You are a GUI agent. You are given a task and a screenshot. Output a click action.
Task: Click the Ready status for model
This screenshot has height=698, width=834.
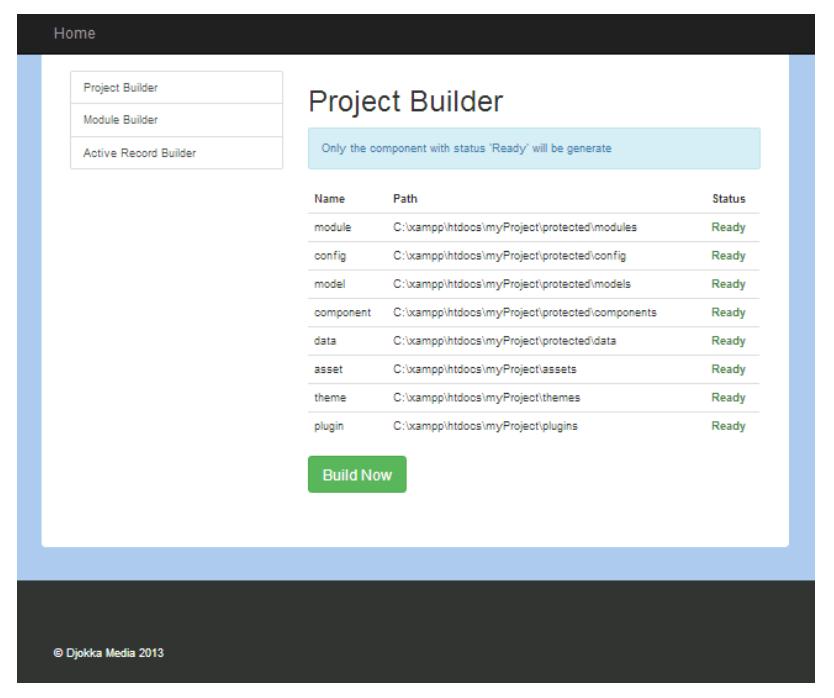click(728, 284)
